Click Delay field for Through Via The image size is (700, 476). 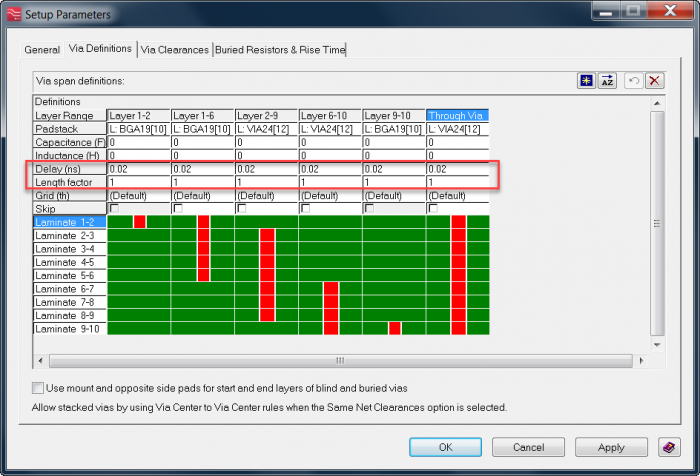click(458, 169)
